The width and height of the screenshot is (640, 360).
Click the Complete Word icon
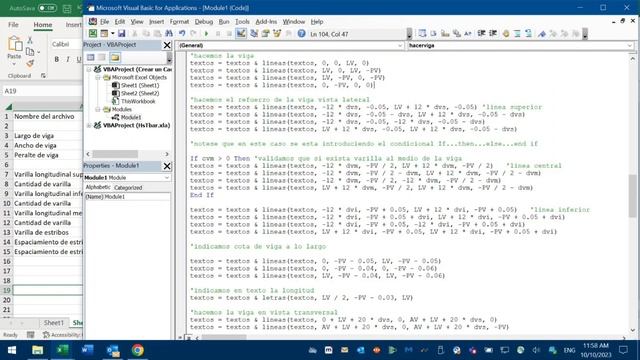coord(468,33)
